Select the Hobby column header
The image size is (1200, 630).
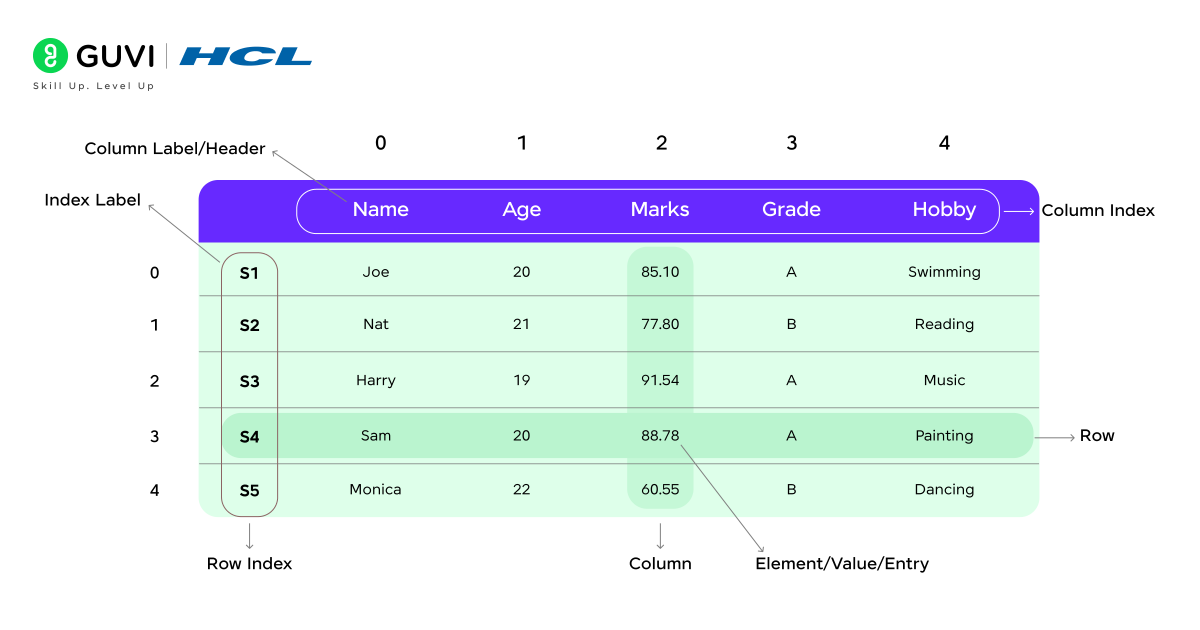944,210
